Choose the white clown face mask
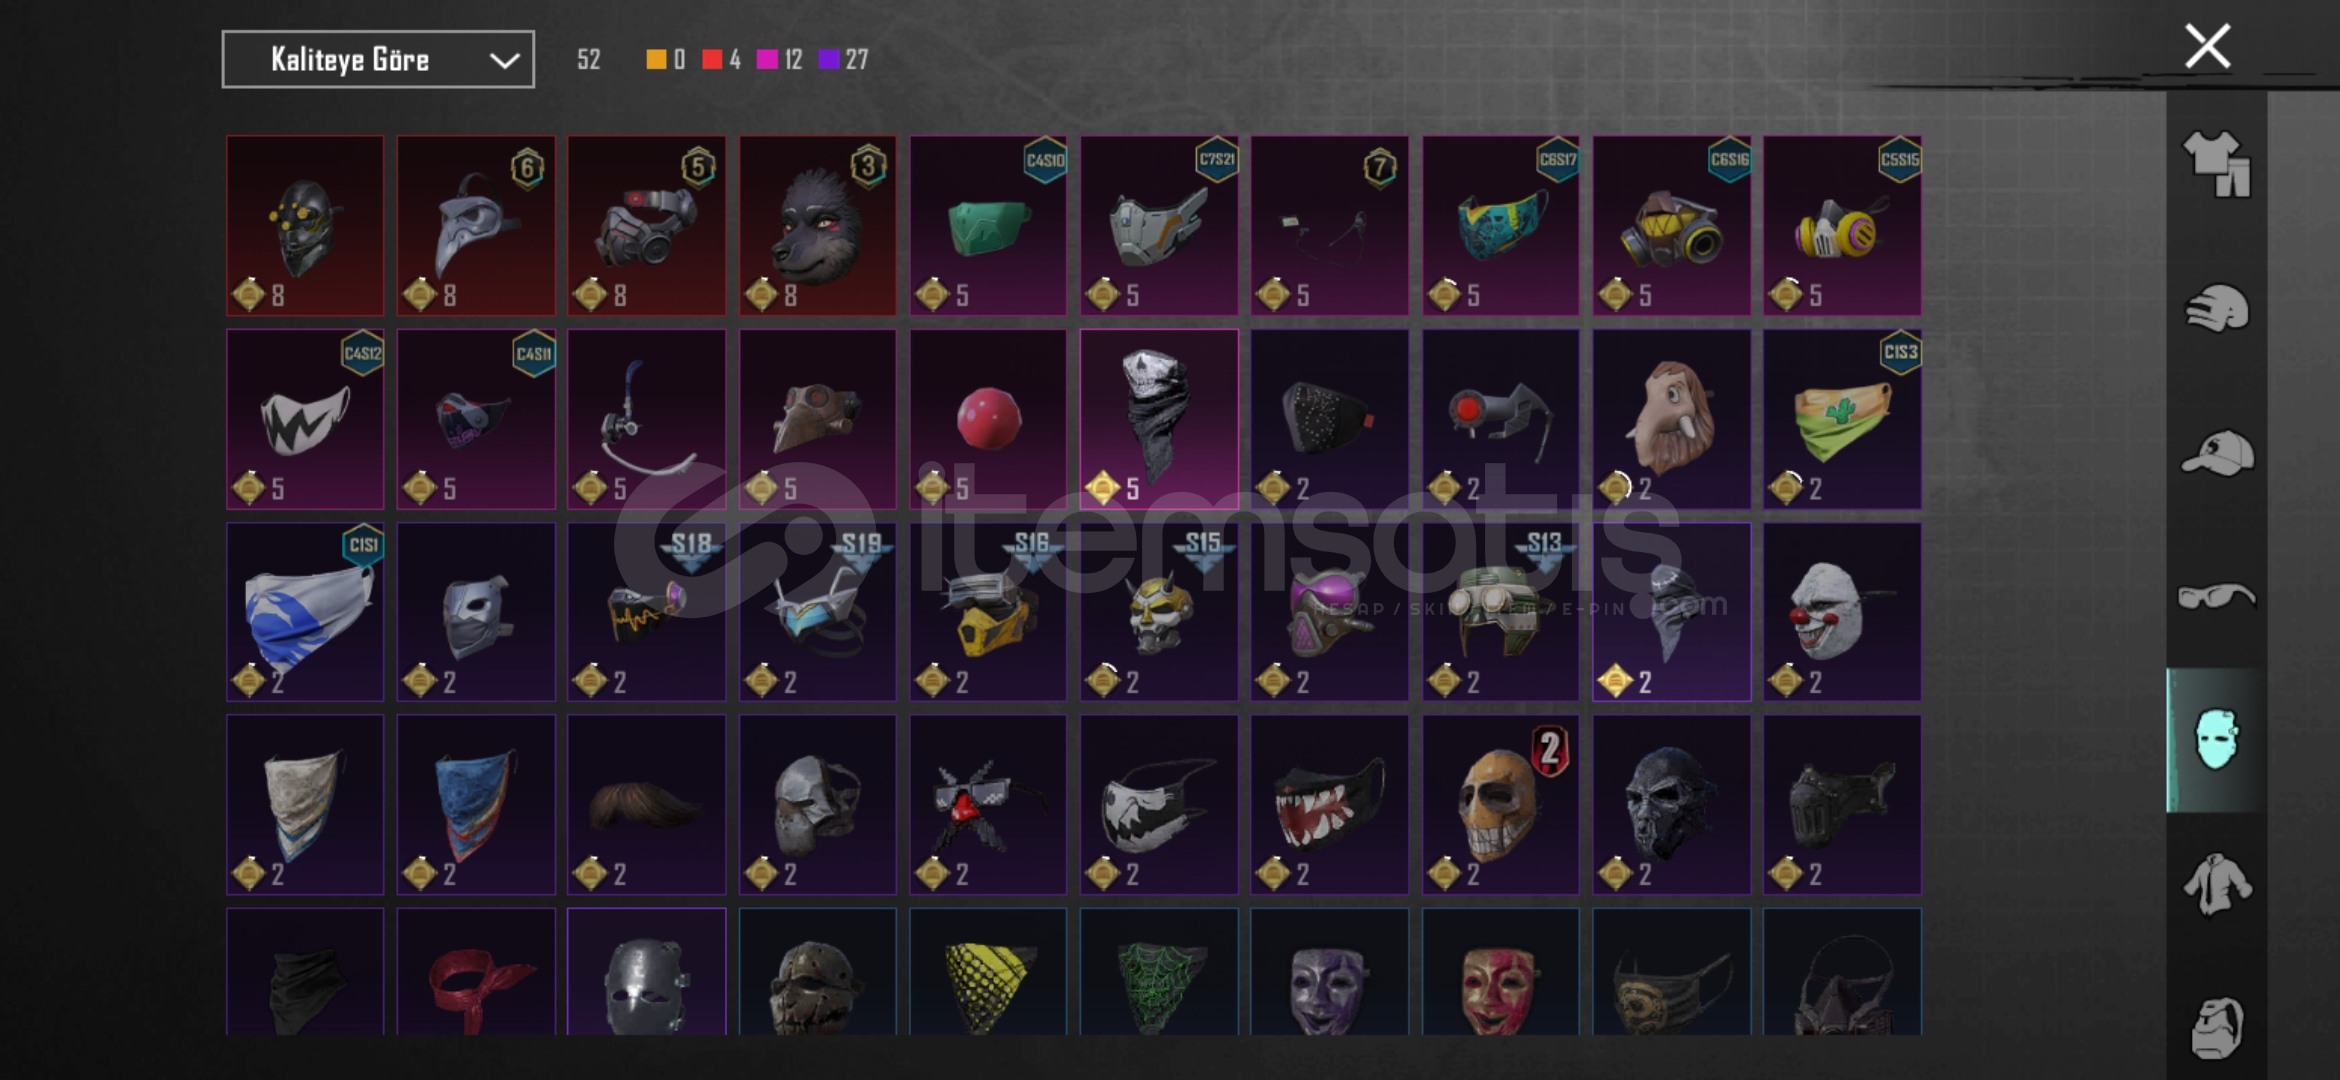 click(x=1842, y=612)
